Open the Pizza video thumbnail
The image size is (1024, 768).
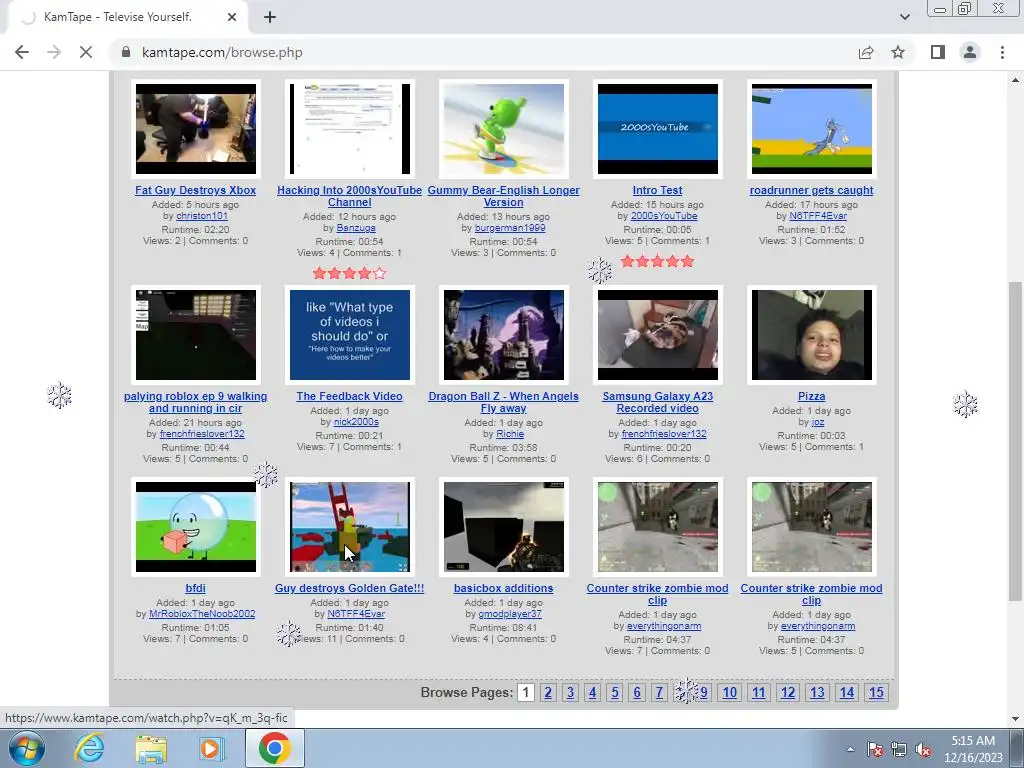click(812, 334)
